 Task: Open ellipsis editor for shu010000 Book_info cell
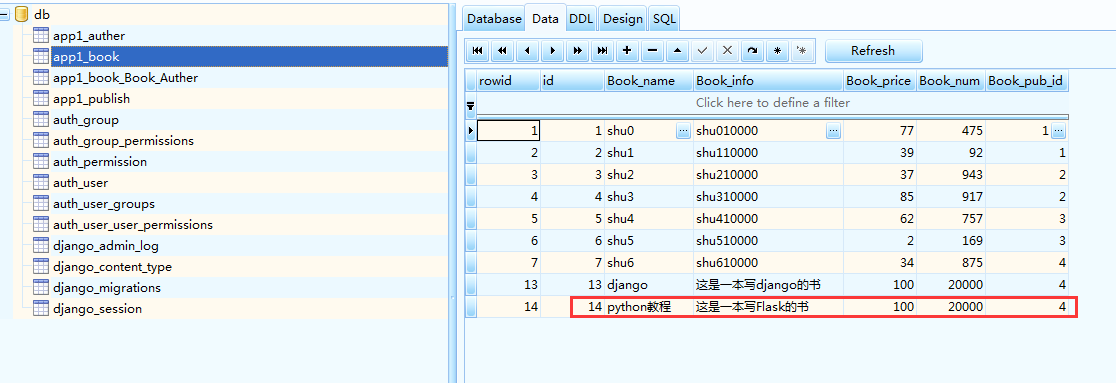(833, 131)
